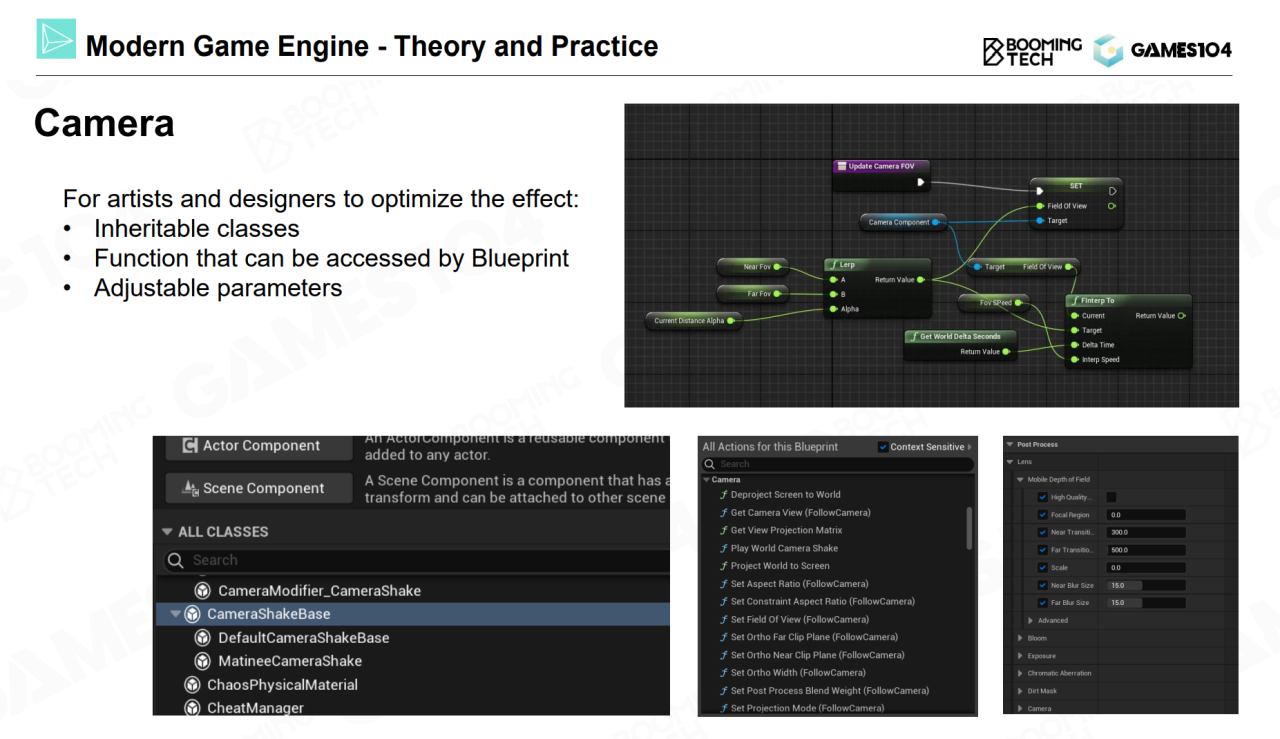Image resolution: width=1280 pixels, height=739 pixels.
Task: Click the Get World Delta Seconds function icon
Action: (913, 337)
